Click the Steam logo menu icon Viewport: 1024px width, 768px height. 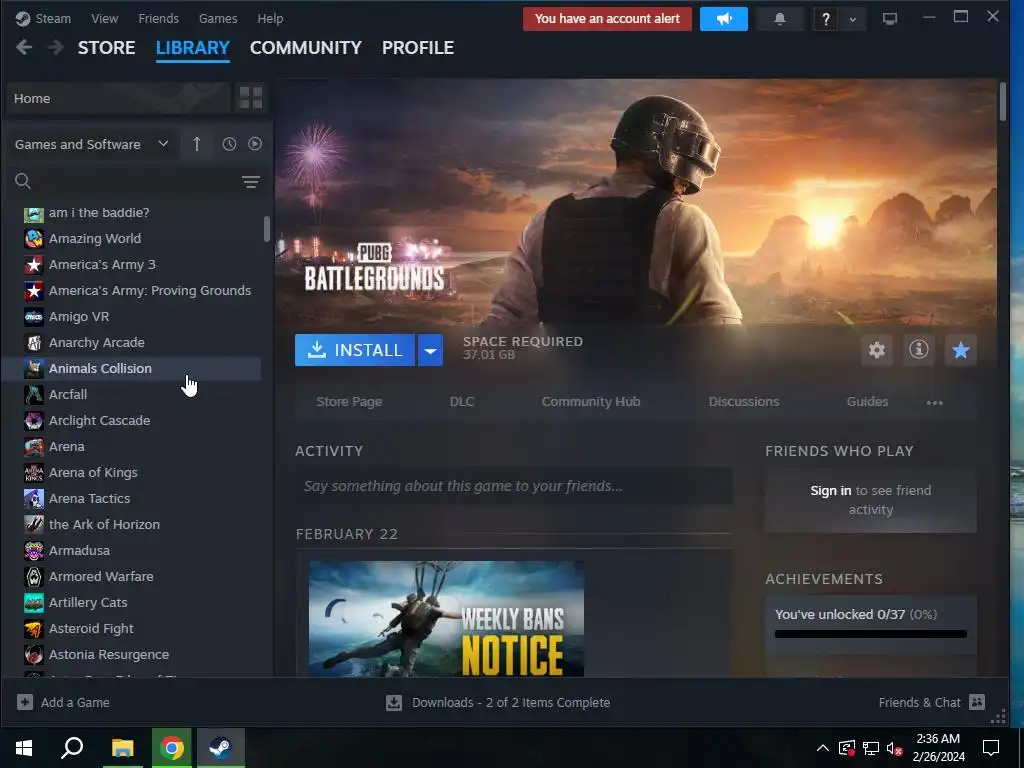[x=23, y=18]
